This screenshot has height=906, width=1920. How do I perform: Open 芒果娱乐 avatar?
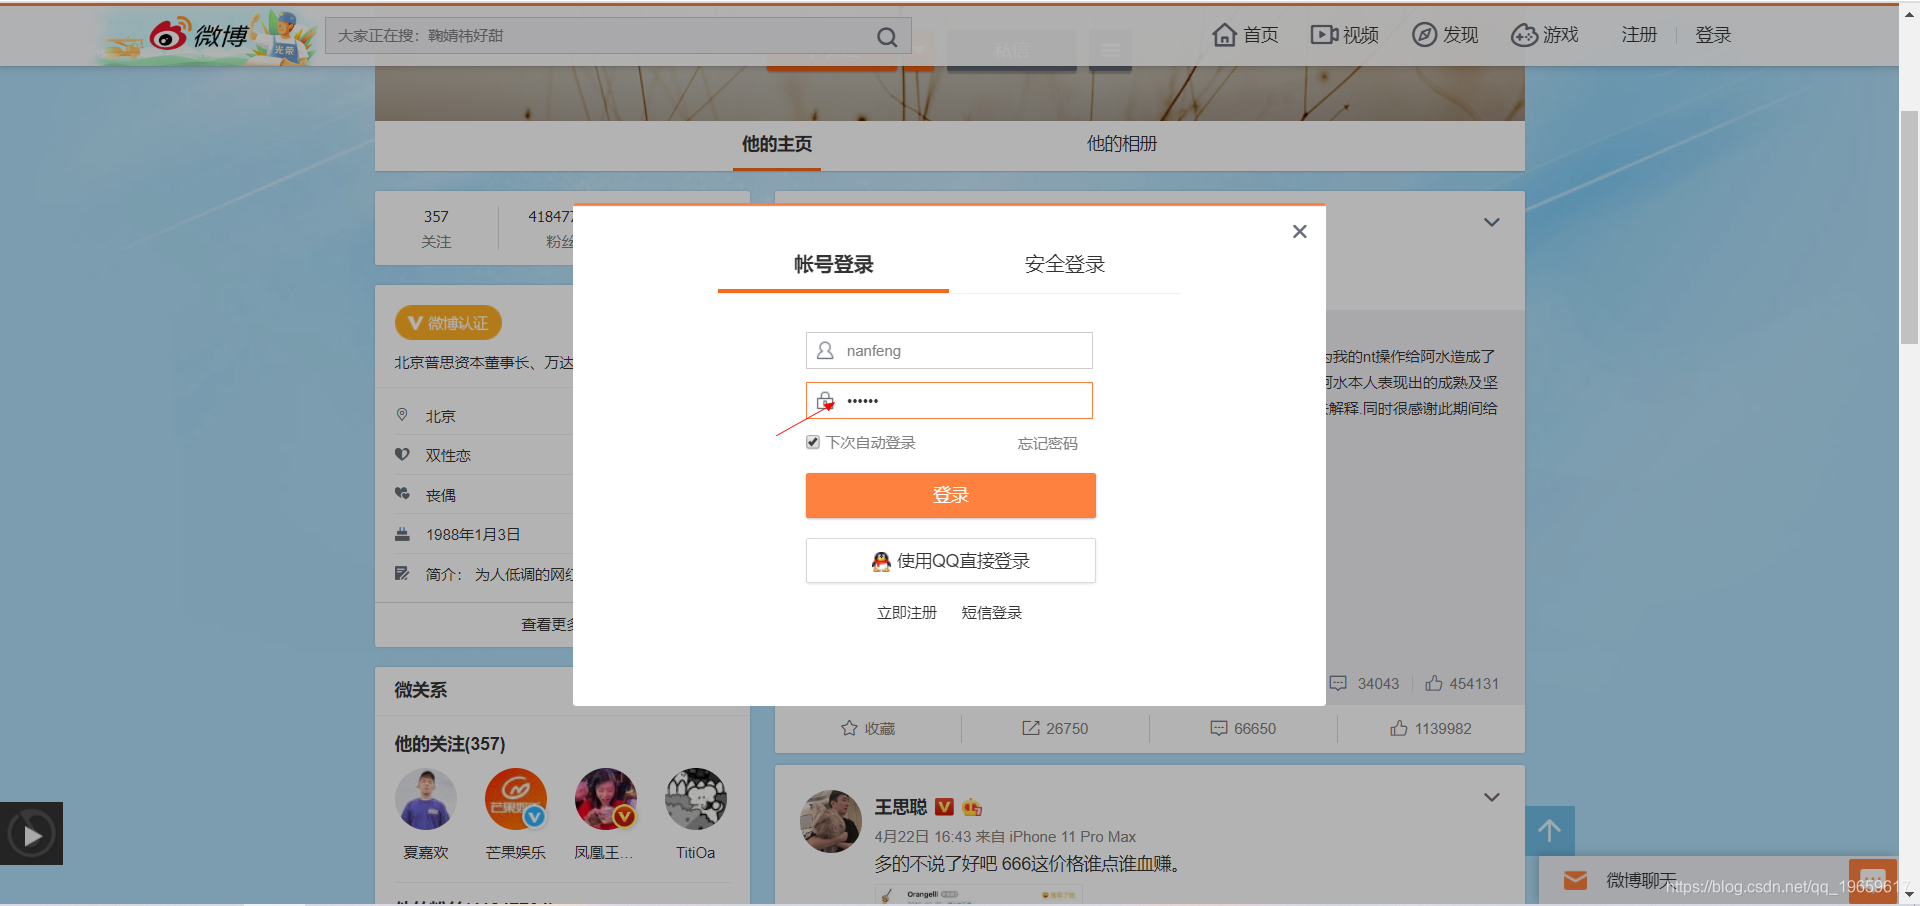[516, 799]
